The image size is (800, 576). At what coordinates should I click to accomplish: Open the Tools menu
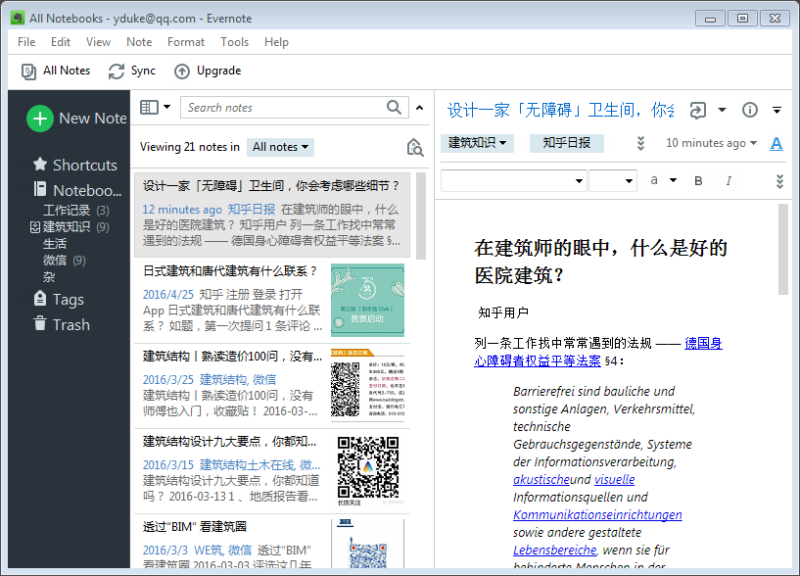click(x=235, y=42)
